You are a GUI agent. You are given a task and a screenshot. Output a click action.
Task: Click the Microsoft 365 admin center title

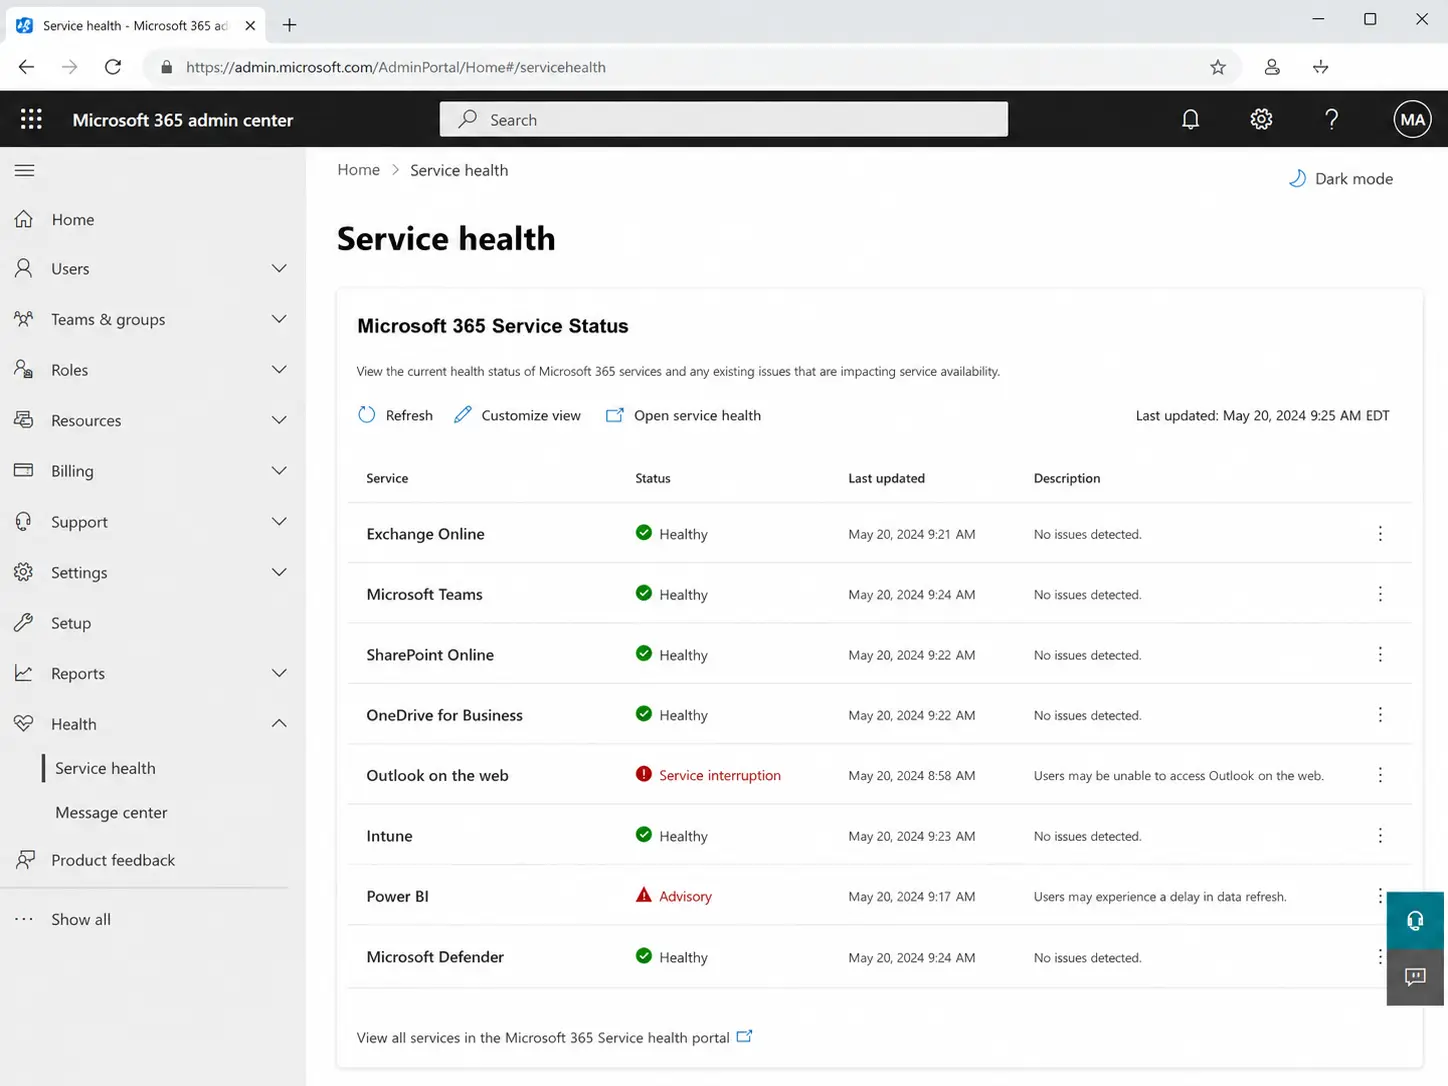(x=183, y=119)
